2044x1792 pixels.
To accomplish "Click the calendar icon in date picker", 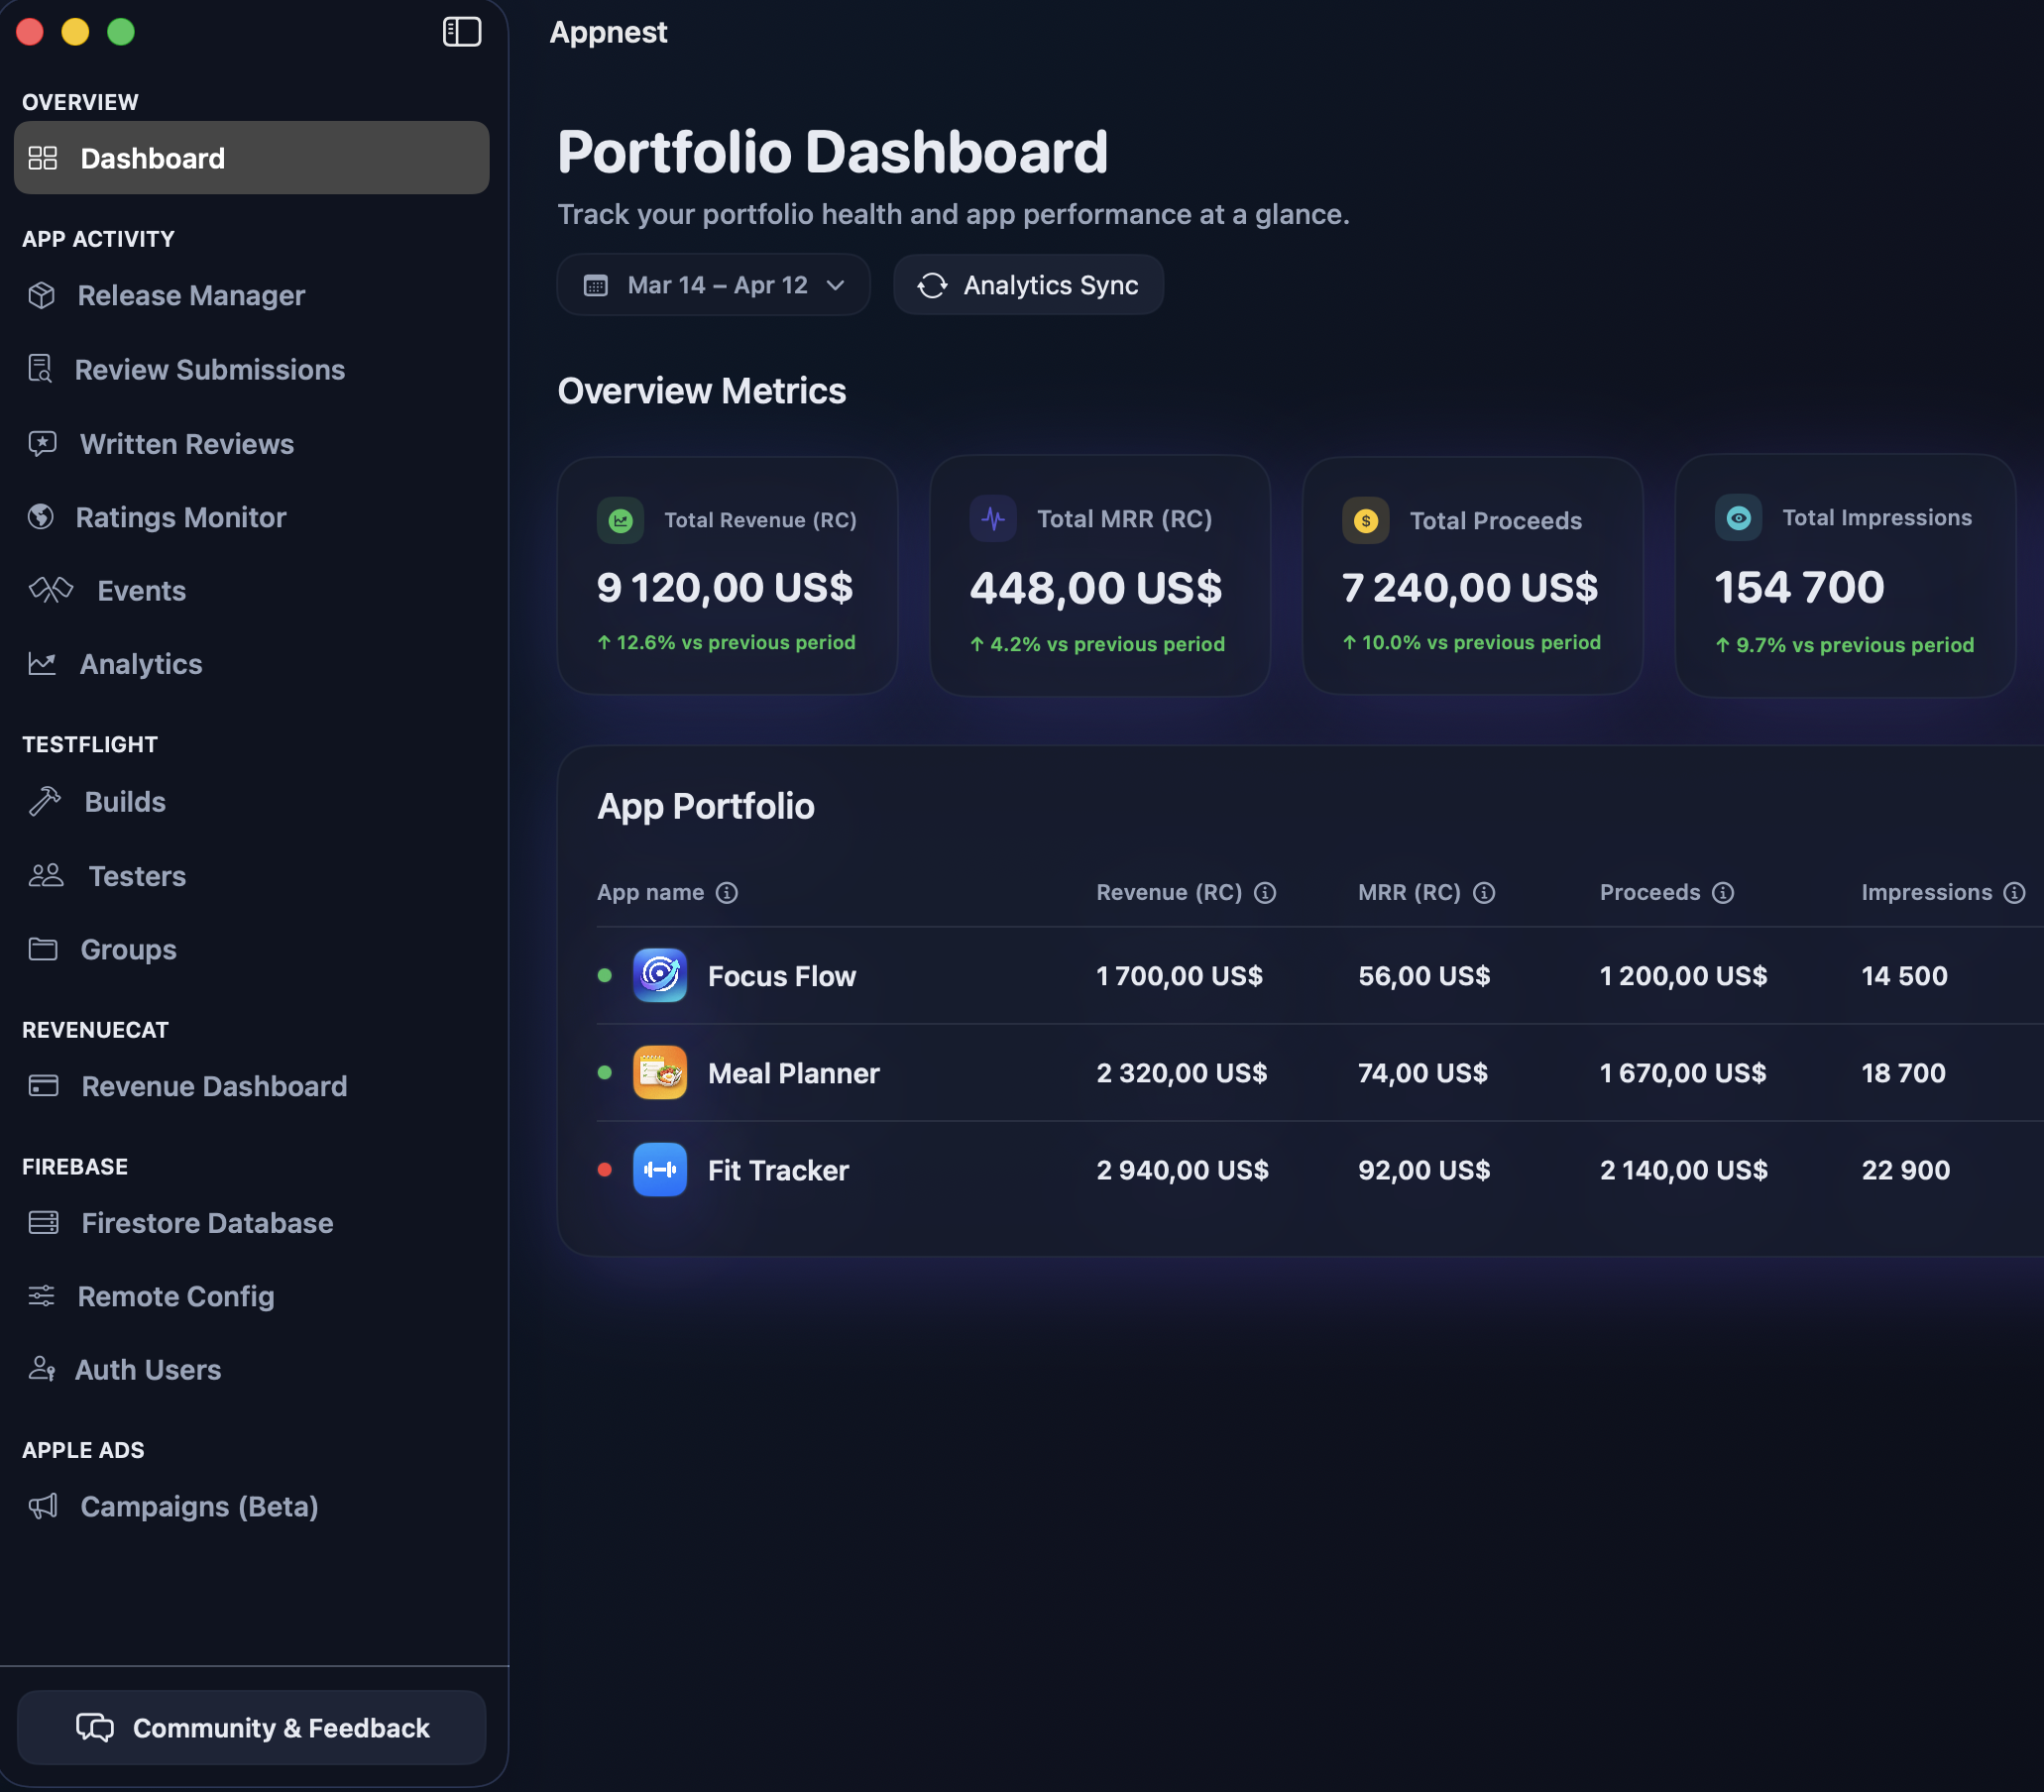I will click(x=596, y=286).
